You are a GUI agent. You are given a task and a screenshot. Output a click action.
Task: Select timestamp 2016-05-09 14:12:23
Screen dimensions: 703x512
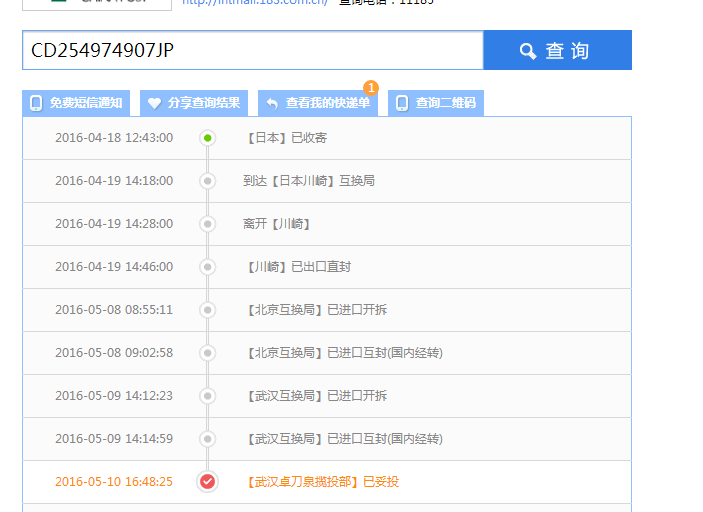click(114, 396)
